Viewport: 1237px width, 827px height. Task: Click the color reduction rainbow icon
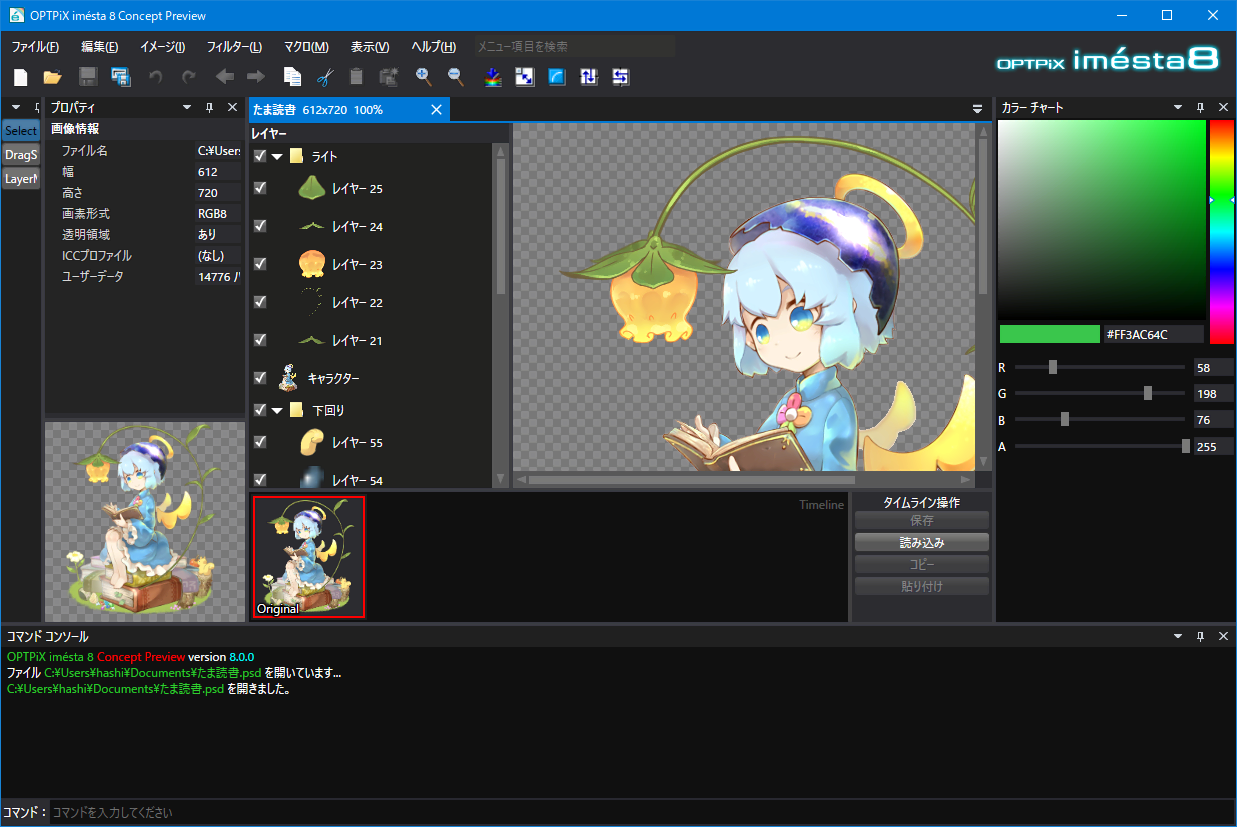point(493,77)
